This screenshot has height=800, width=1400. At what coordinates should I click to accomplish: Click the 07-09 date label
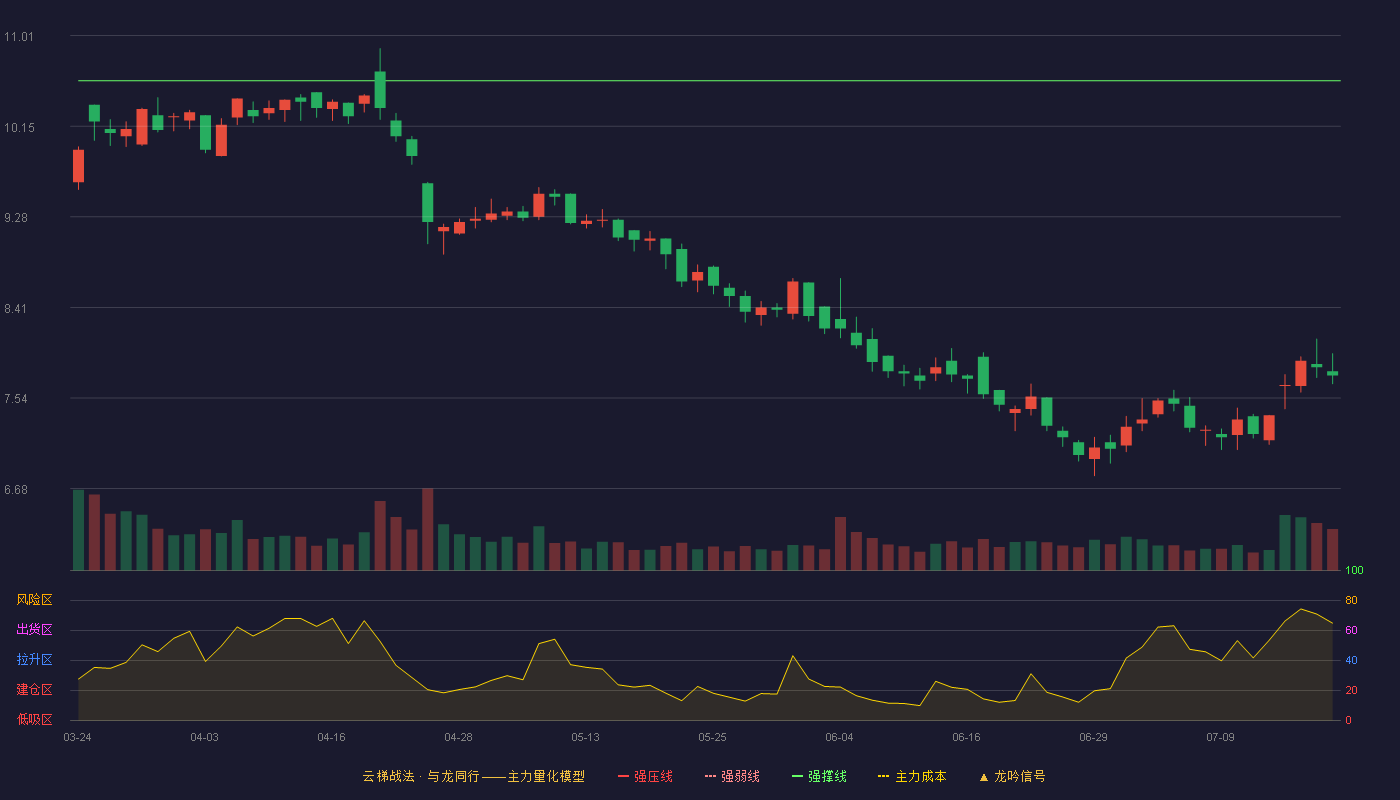tap(1220, 737)
